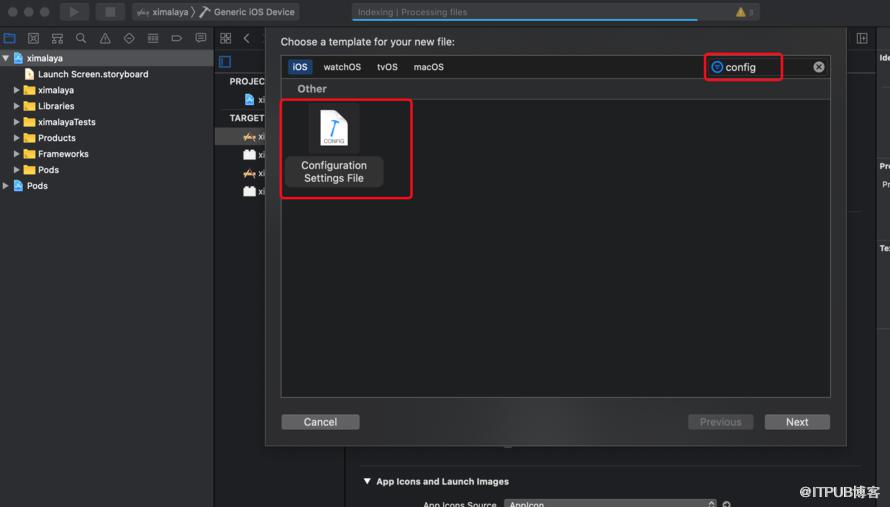Click the Indexing activity status bar
This screenshot has width=890, height=507.
555,12
